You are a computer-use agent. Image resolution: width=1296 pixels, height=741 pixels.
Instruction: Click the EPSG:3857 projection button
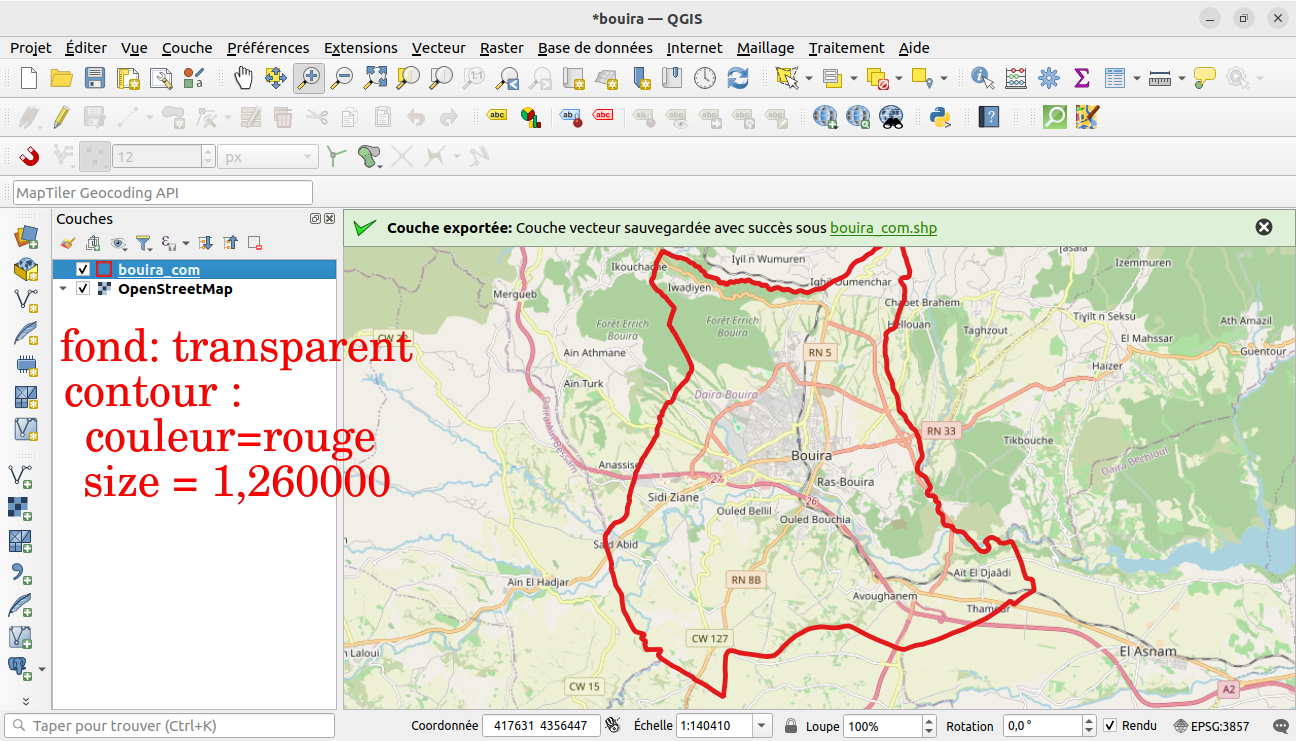1214,726
